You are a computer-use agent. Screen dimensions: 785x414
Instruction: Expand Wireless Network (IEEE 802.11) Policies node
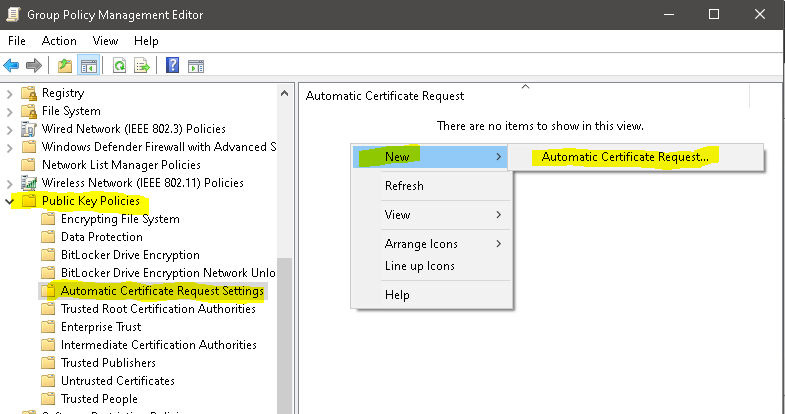tap(11, 183)
